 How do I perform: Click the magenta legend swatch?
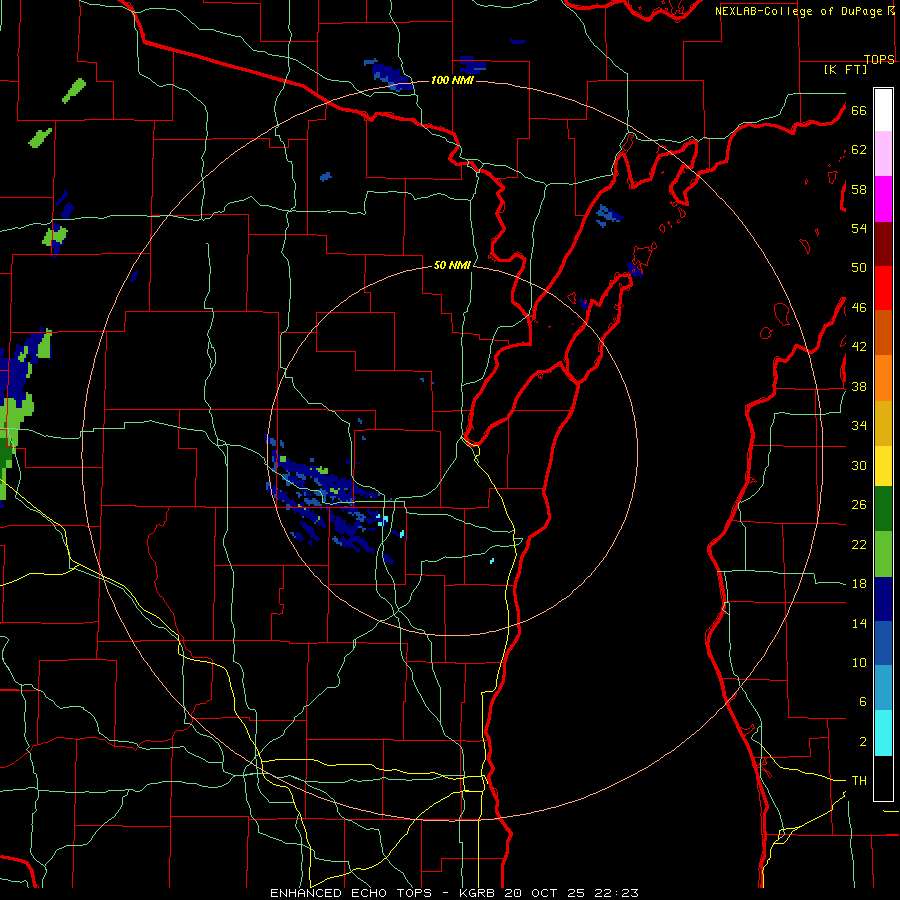(883, 199)
